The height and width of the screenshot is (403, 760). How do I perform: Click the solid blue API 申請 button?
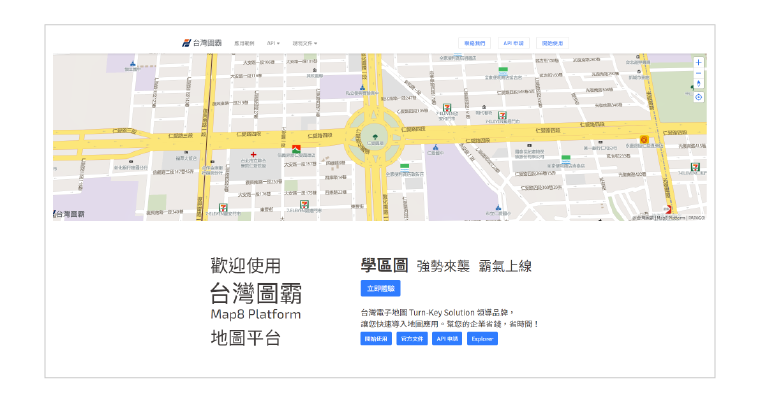click(447, 339)
